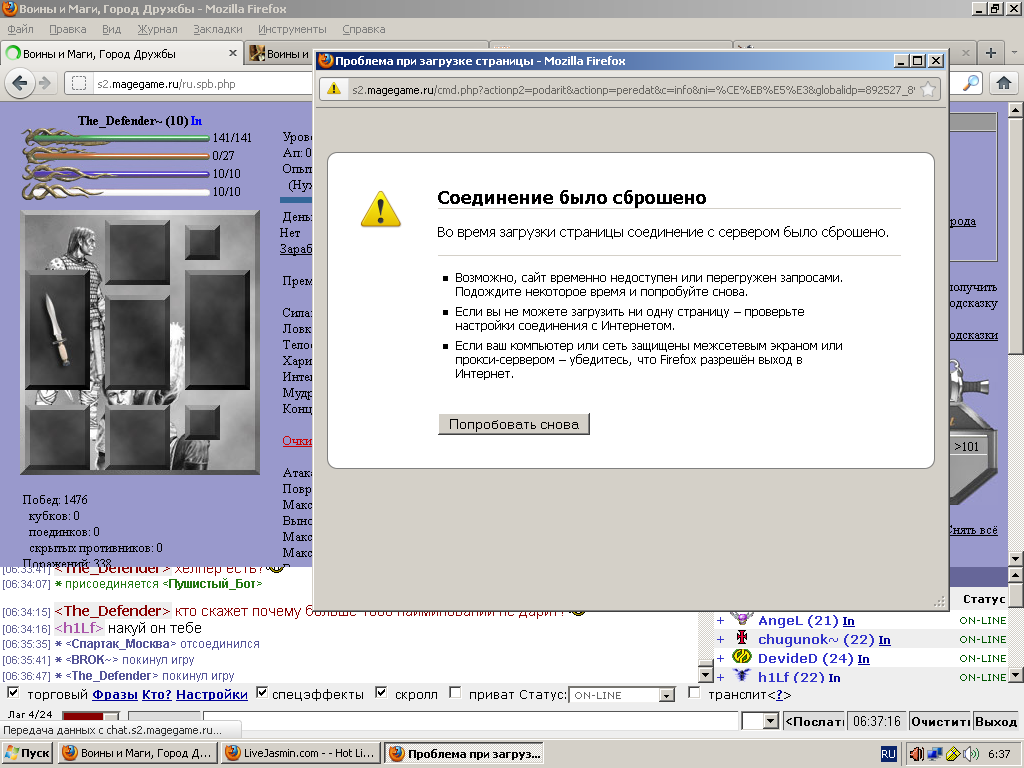The image size is (1024, 768).
Task: Click the chugunok~ clan cross icon
Action: click(x=742, y=637)
